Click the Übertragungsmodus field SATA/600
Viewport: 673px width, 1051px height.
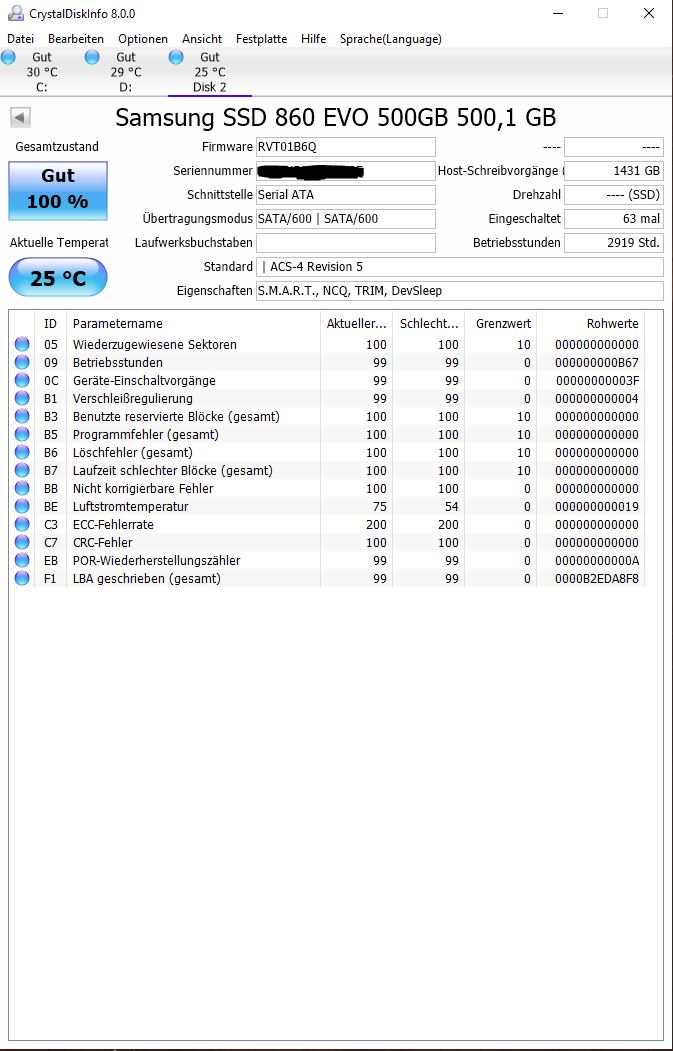tap(346, 219)
